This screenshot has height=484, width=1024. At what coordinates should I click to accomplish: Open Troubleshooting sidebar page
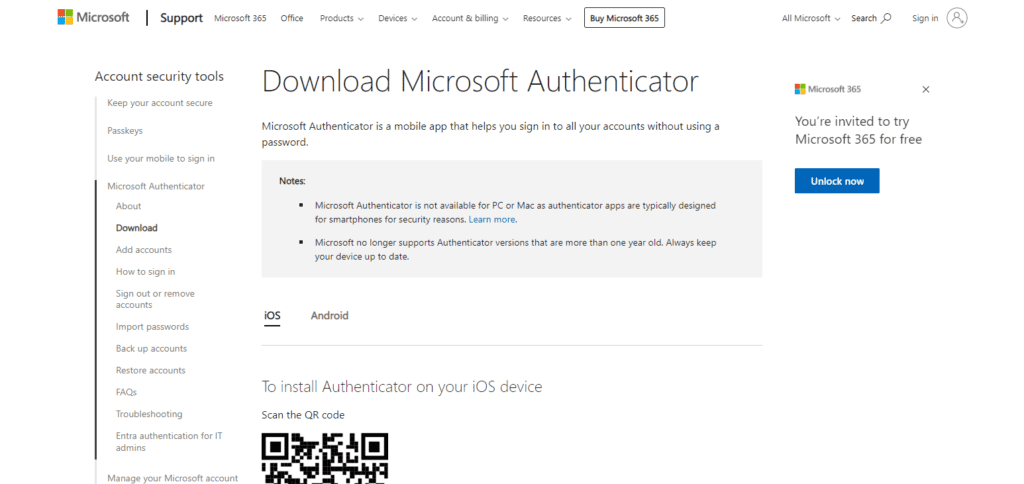pyautogui.click(x=149, y=414)
